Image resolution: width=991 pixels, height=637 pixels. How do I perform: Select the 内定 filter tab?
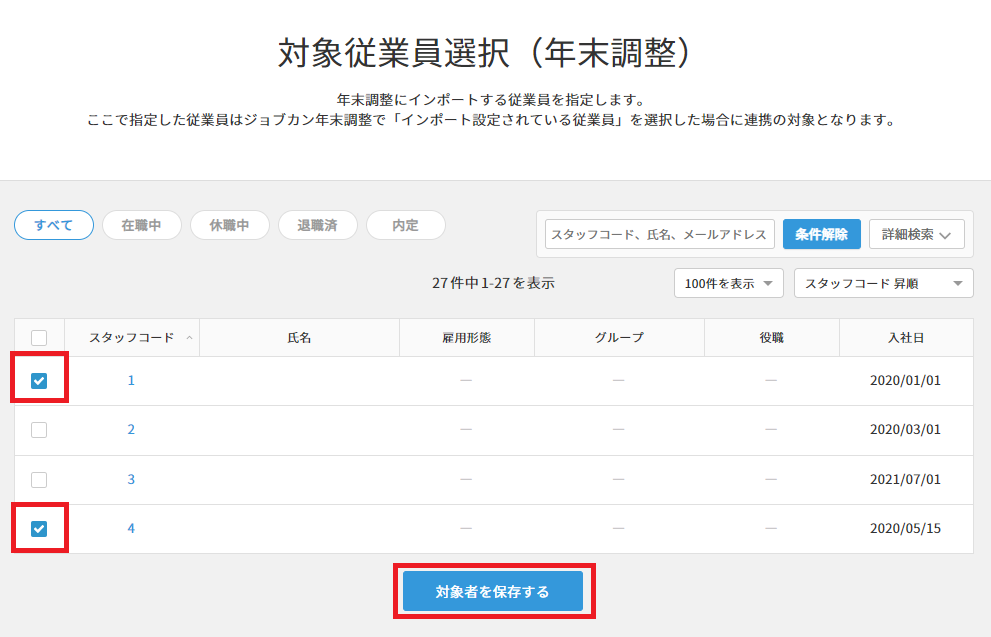pos(405,225)
